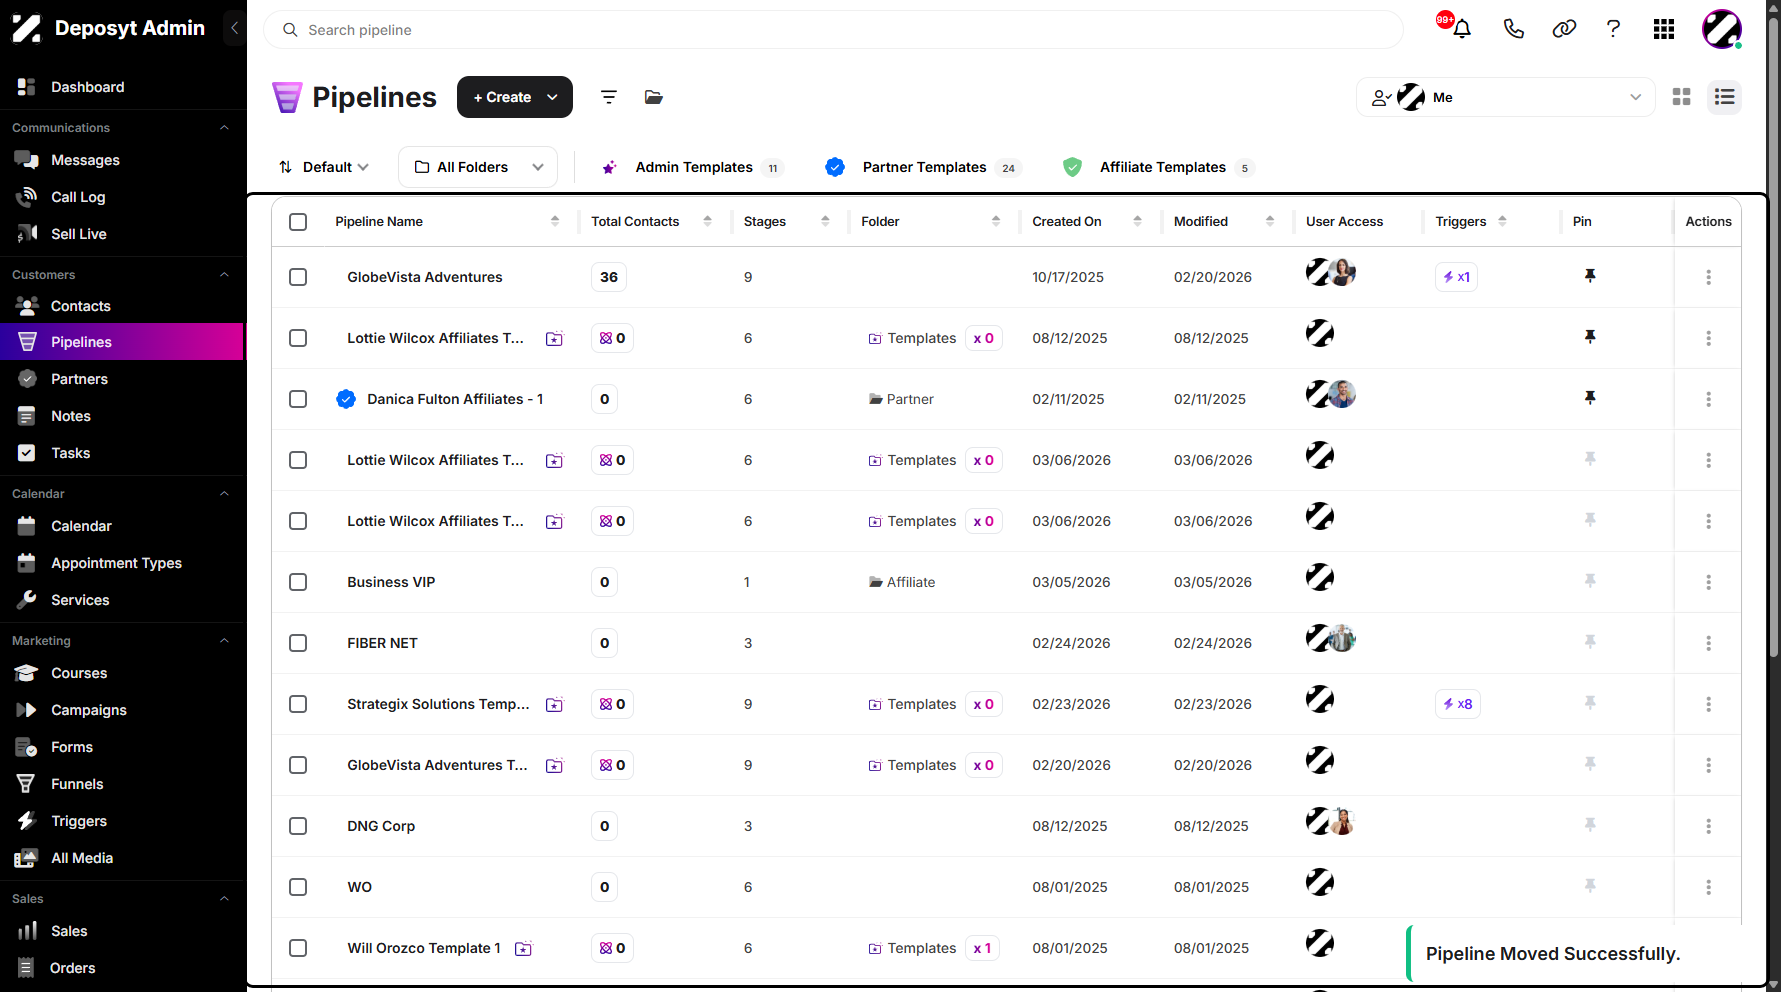
Task: Click the Search pipeline field
Action: tap(833, 30)
